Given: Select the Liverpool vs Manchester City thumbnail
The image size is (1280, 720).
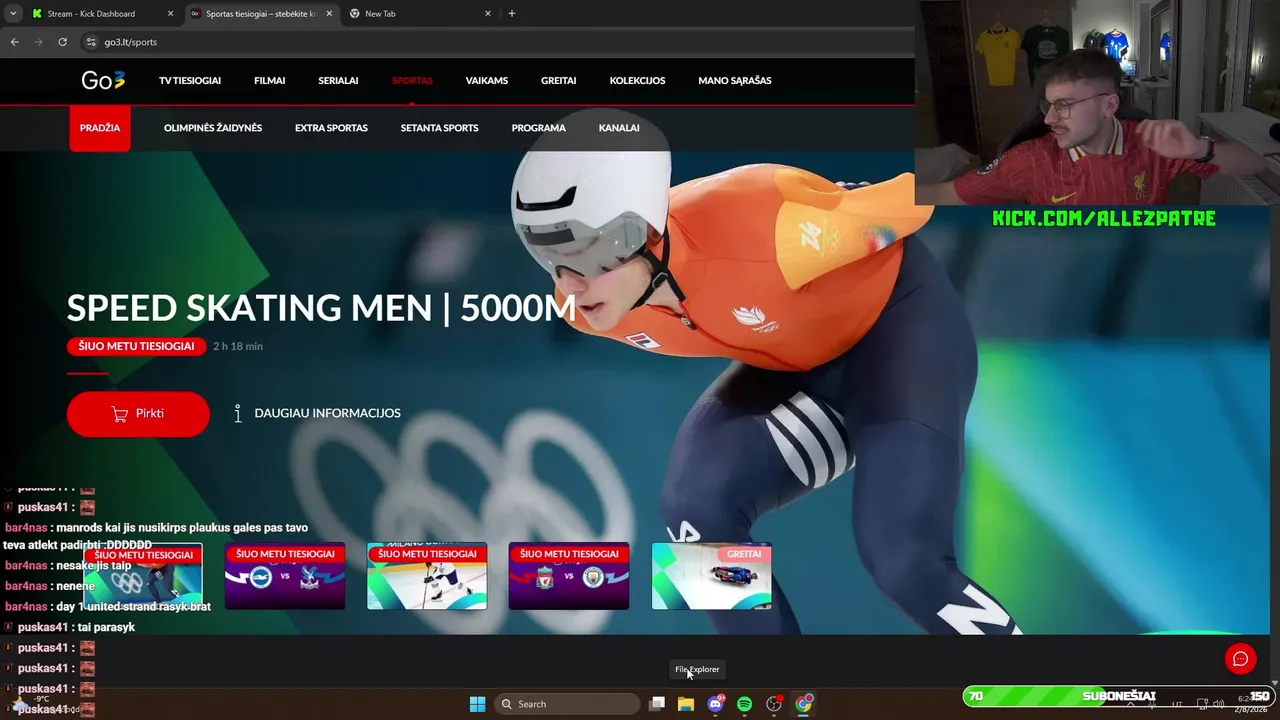Looking at the screenshot, I should coord(569,576).
